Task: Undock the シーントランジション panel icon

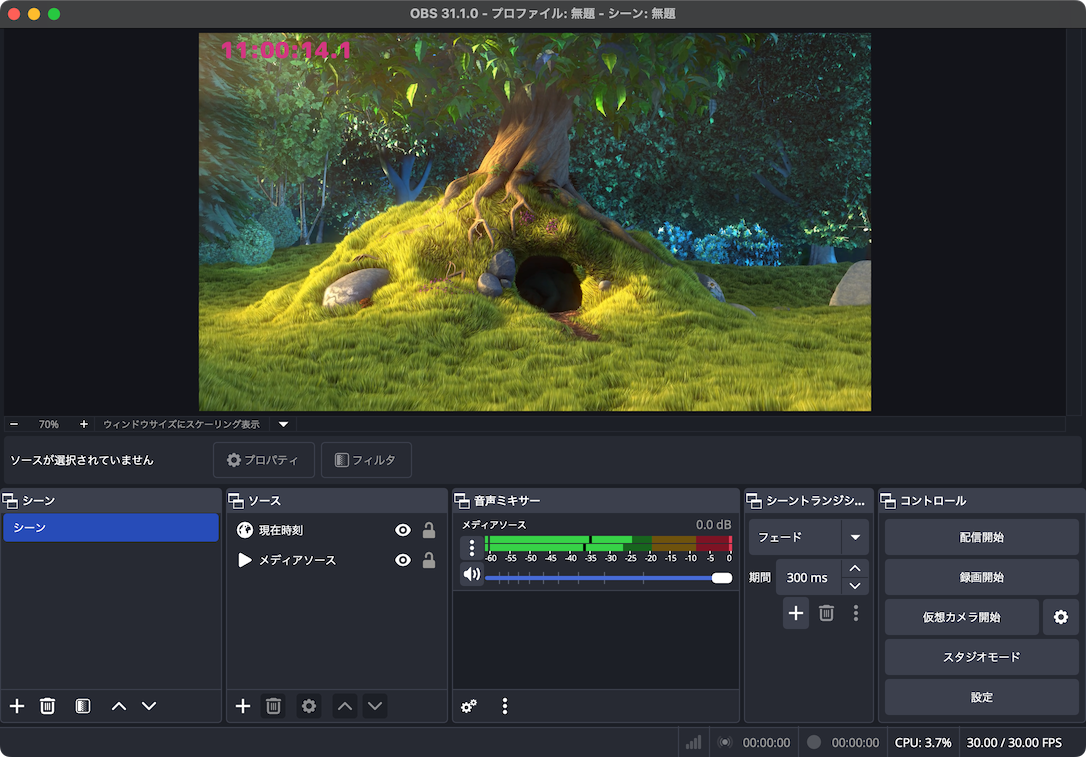Action: click(754, 501)
